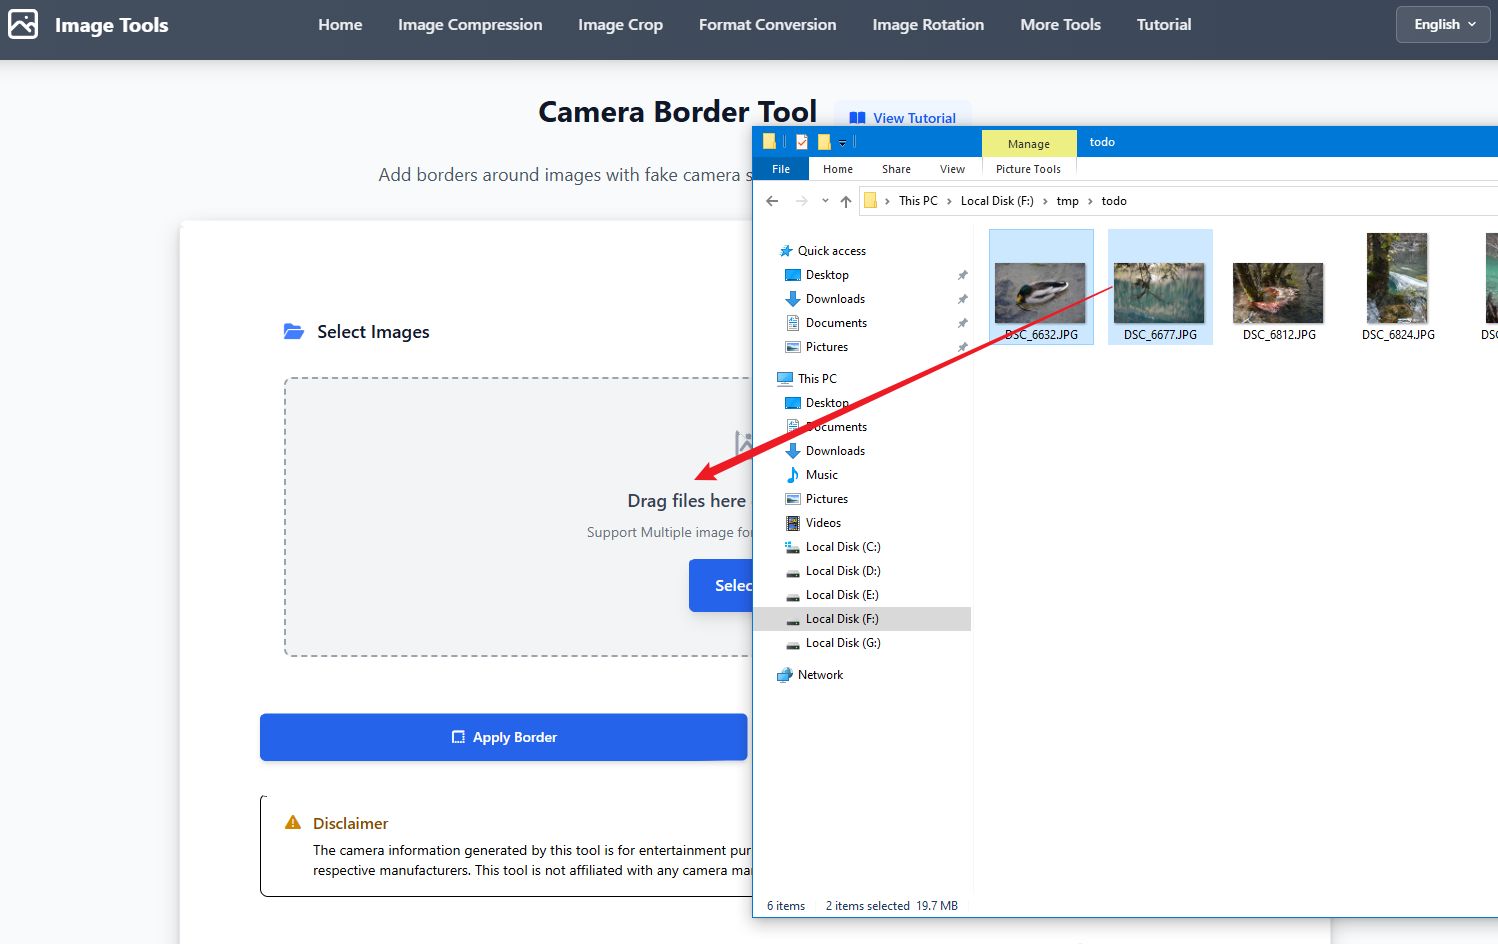1498x944 pixels.
Task: Open Music folder under This PC
Action: [x=821, y=475]
